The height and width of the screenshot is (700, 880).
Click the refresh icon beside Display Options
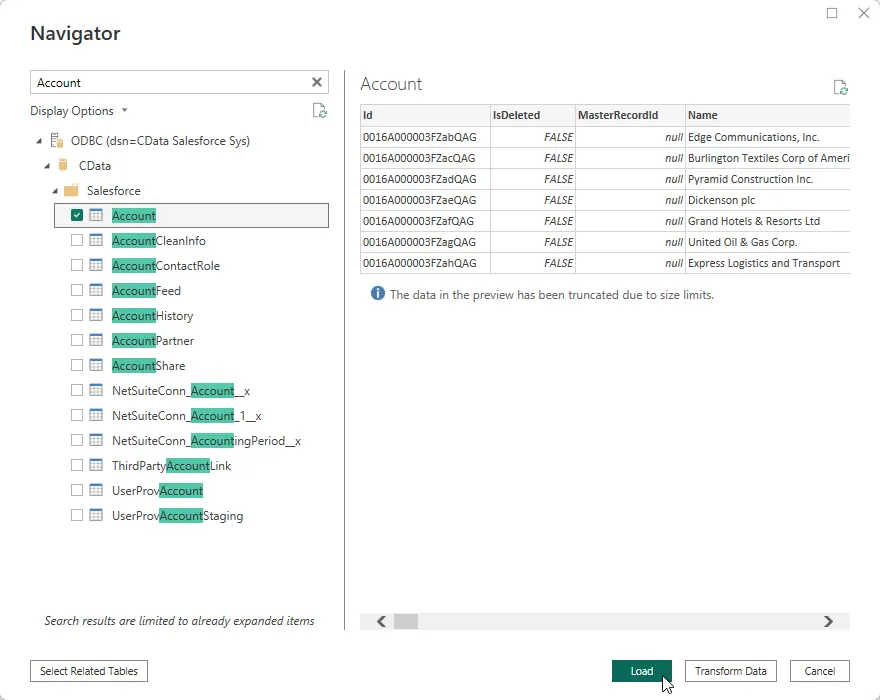(319, 111)
